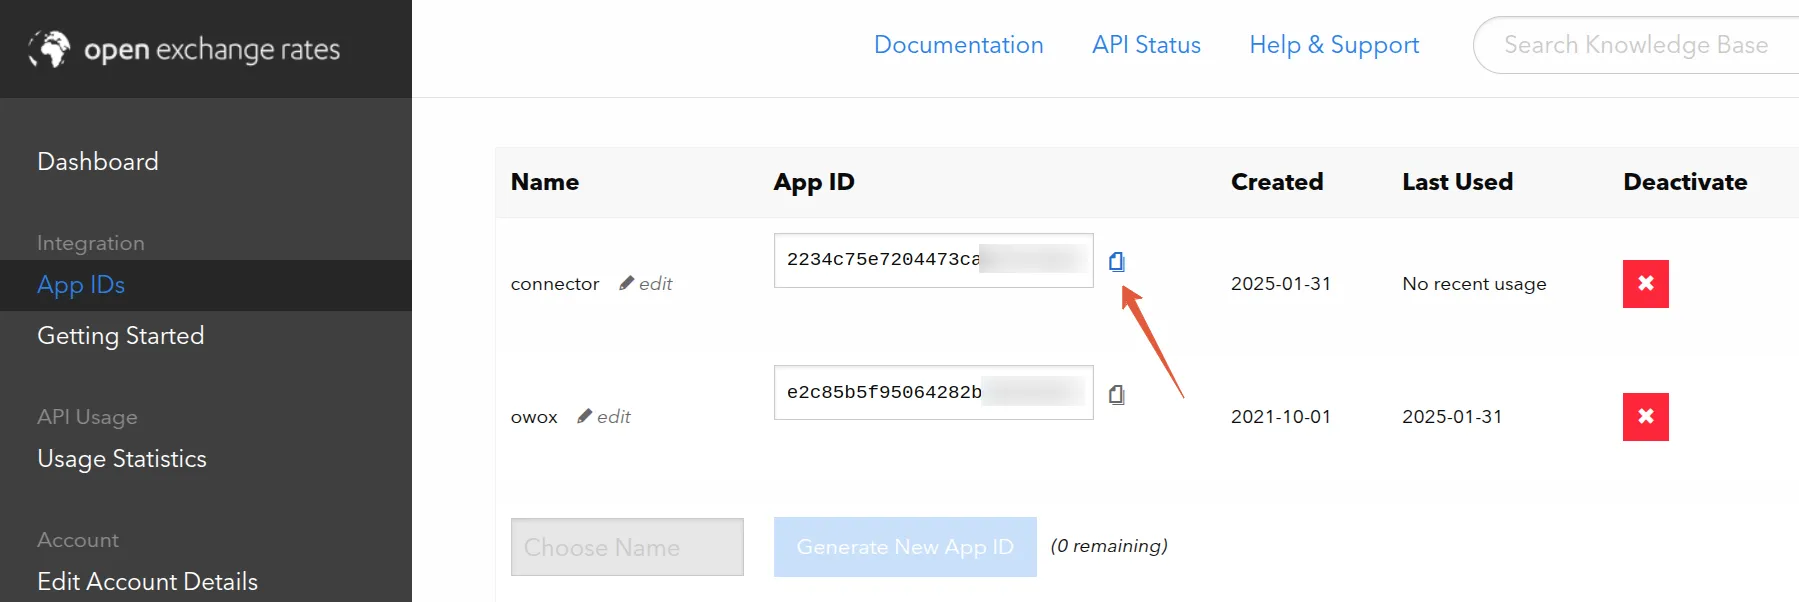Click the open exchange rates logo text
1799x602 pixels.
[212, 50]
